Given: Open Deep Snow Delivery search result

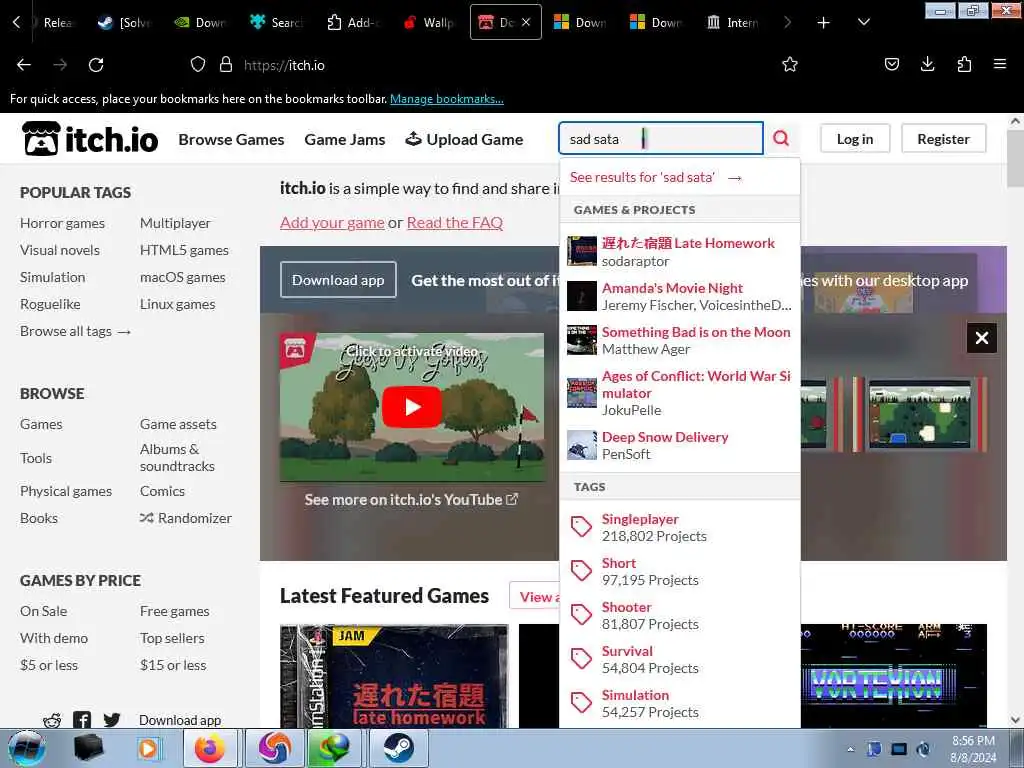Looking at the screenshot, I should point(680,445).
